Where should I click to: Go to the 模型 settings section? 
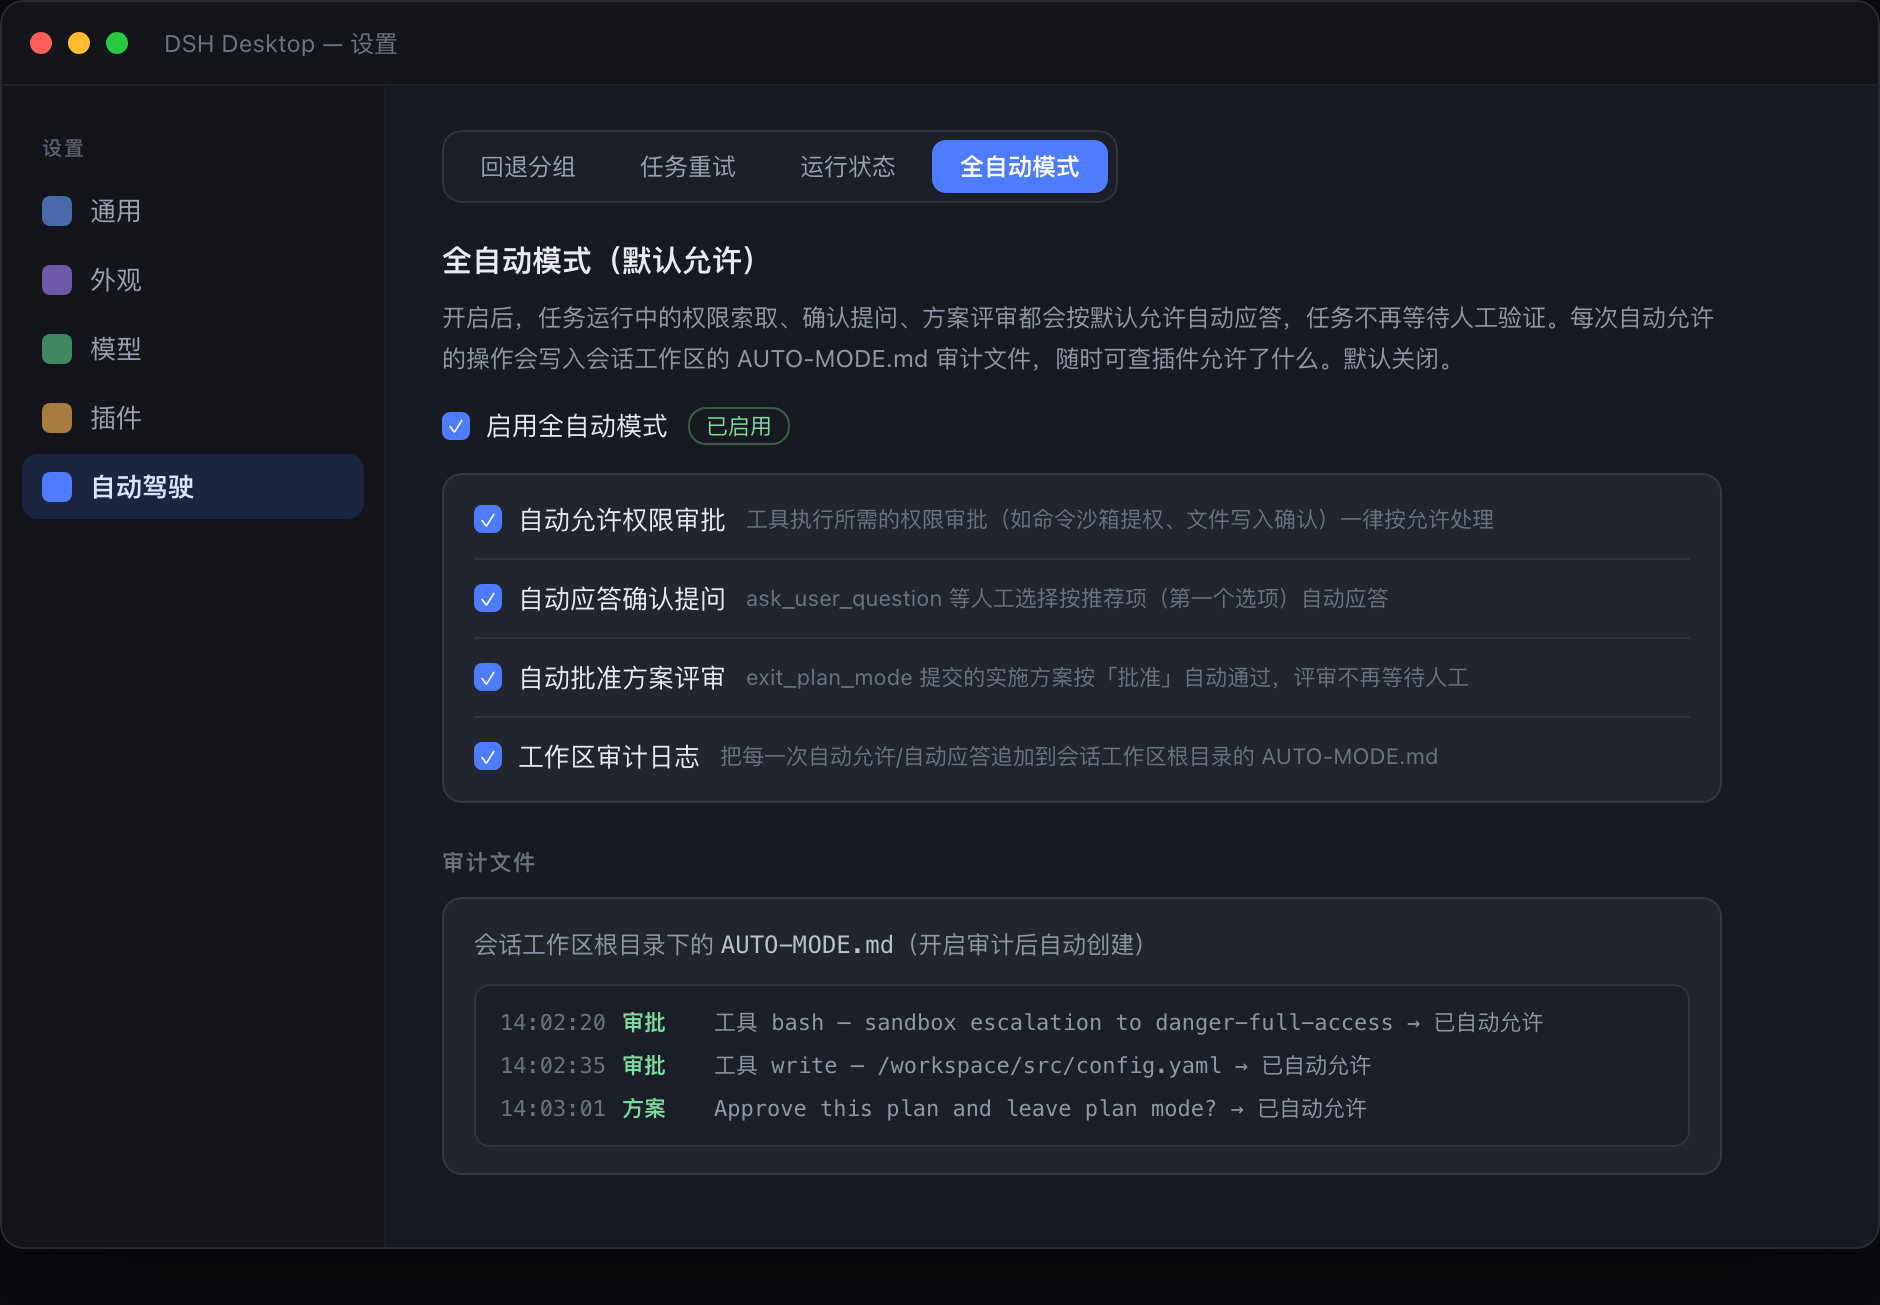pyautogui.click(x=193, y=349)
